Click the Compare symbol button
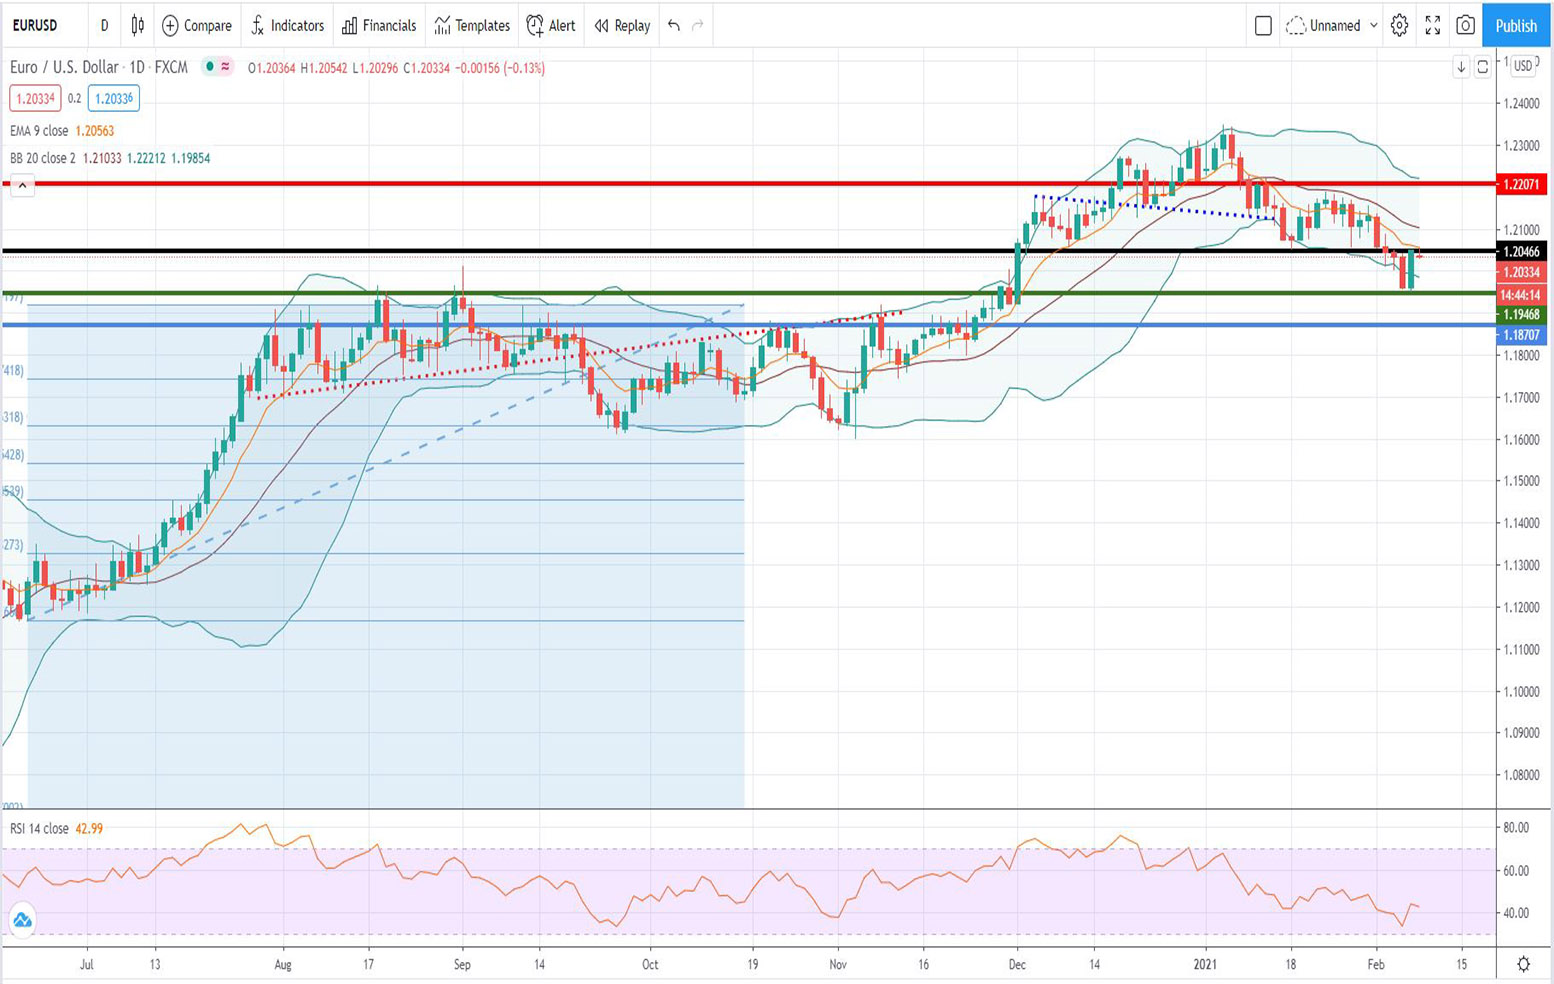 [197, 25]
